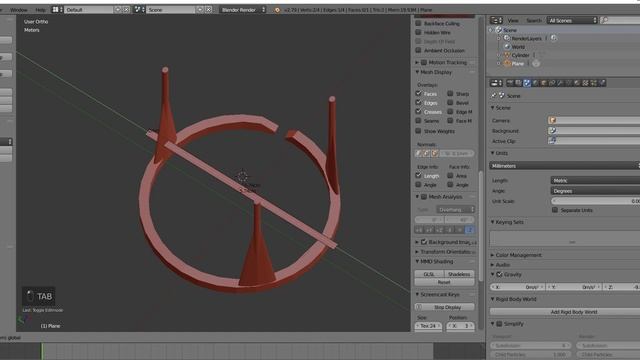The width and height of the screenshot is (640, 360).
Task: Click the Cylinder object icon in outliner
Action: [x=507, y=55]
